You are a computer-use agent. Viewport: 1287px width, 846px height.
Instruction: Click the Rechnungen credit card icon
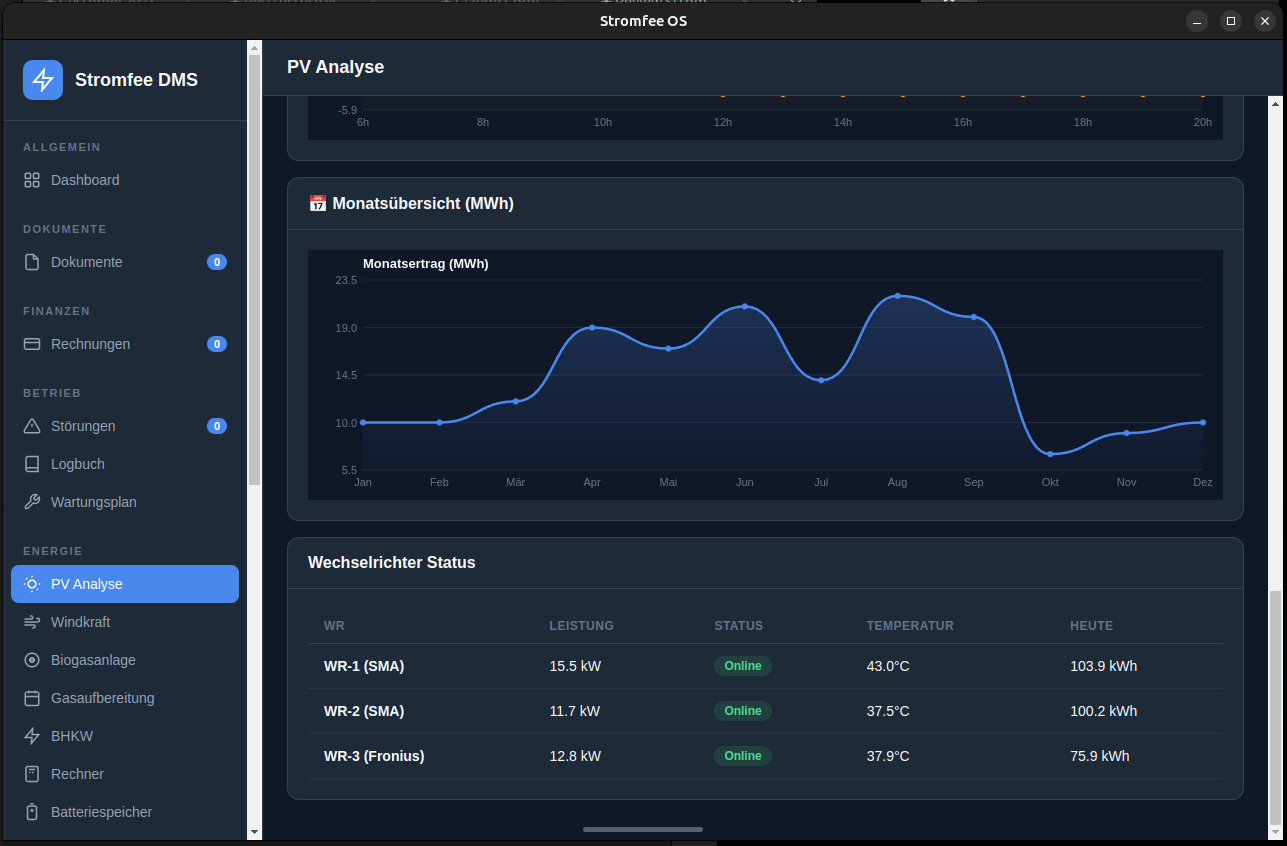(x=32, y=344)
